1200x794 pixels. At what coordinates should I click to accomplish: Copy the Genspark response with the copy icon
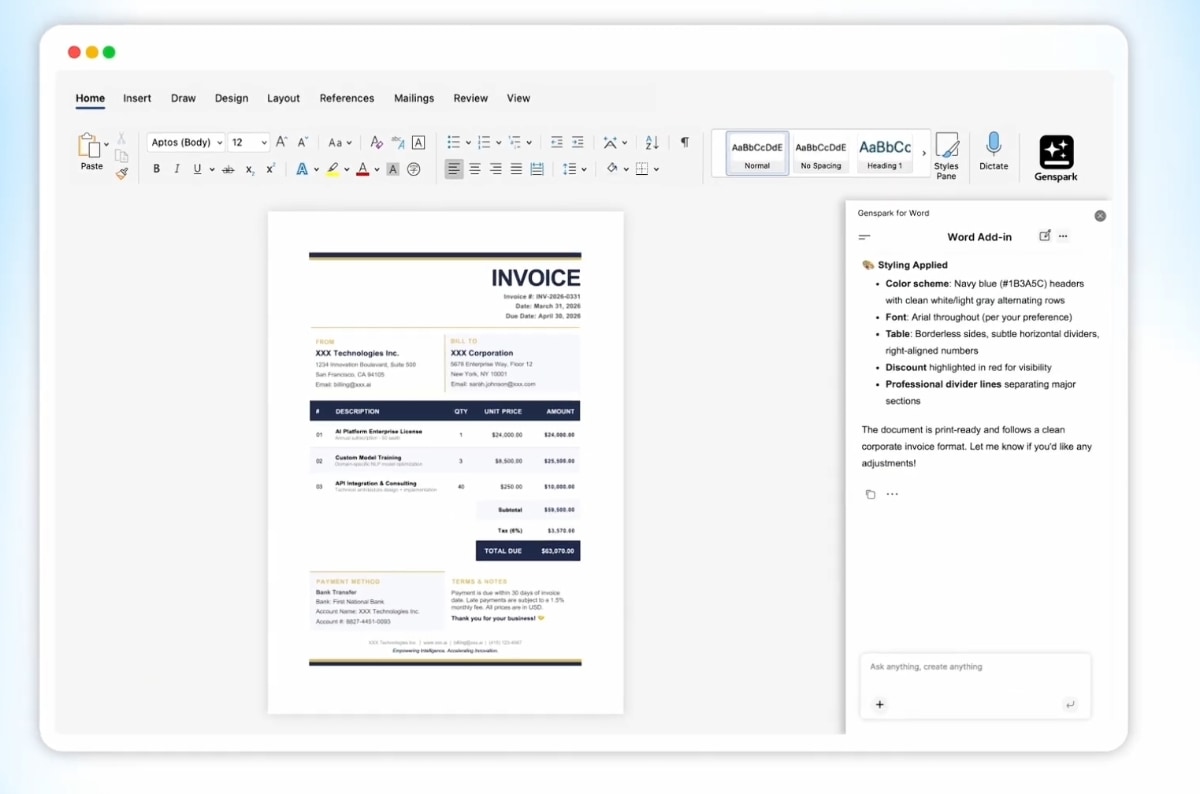[x=870, y=494]
